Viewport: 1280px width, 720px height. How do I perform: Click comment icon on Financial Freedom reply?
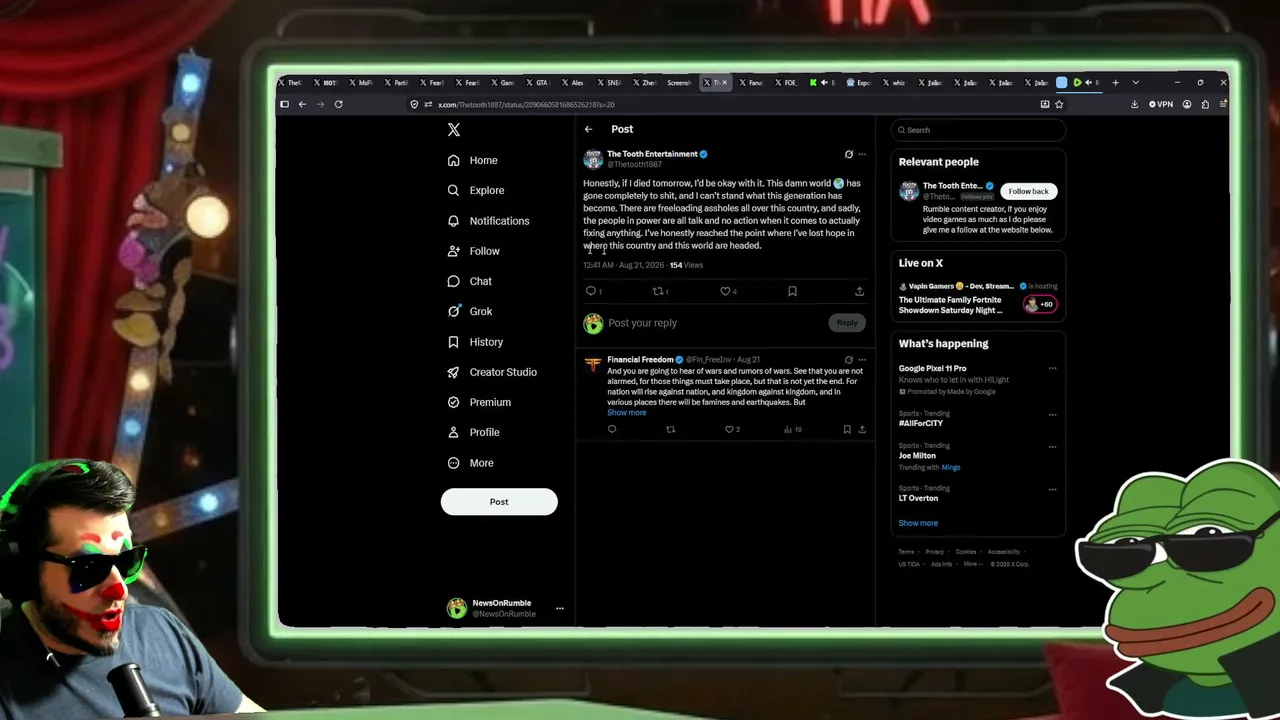(612, 429)
